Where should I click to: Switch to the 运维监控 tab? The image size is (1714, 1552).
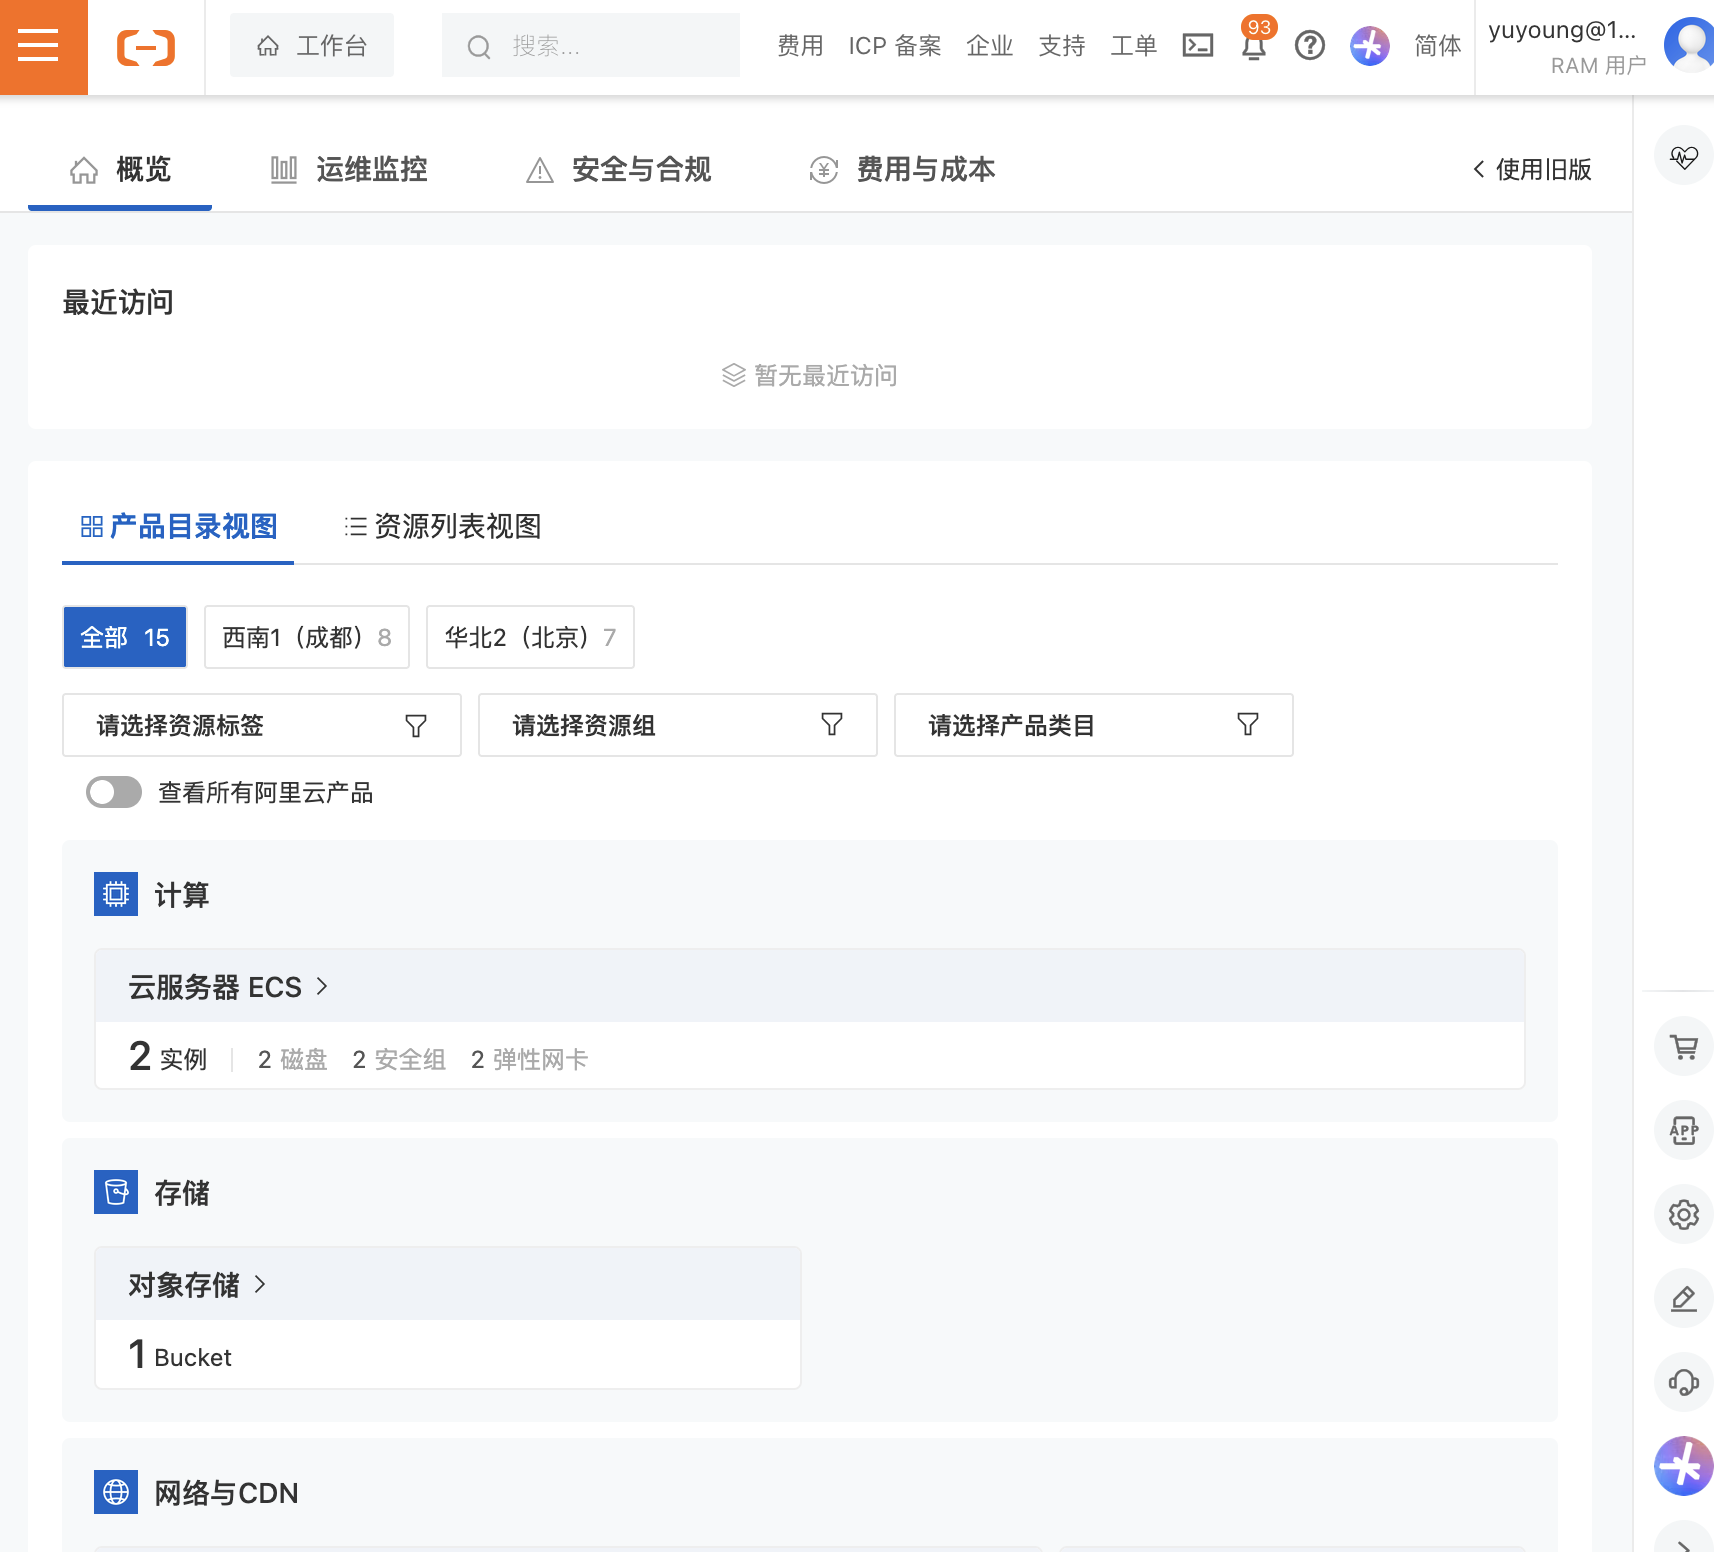coord(350,170)
